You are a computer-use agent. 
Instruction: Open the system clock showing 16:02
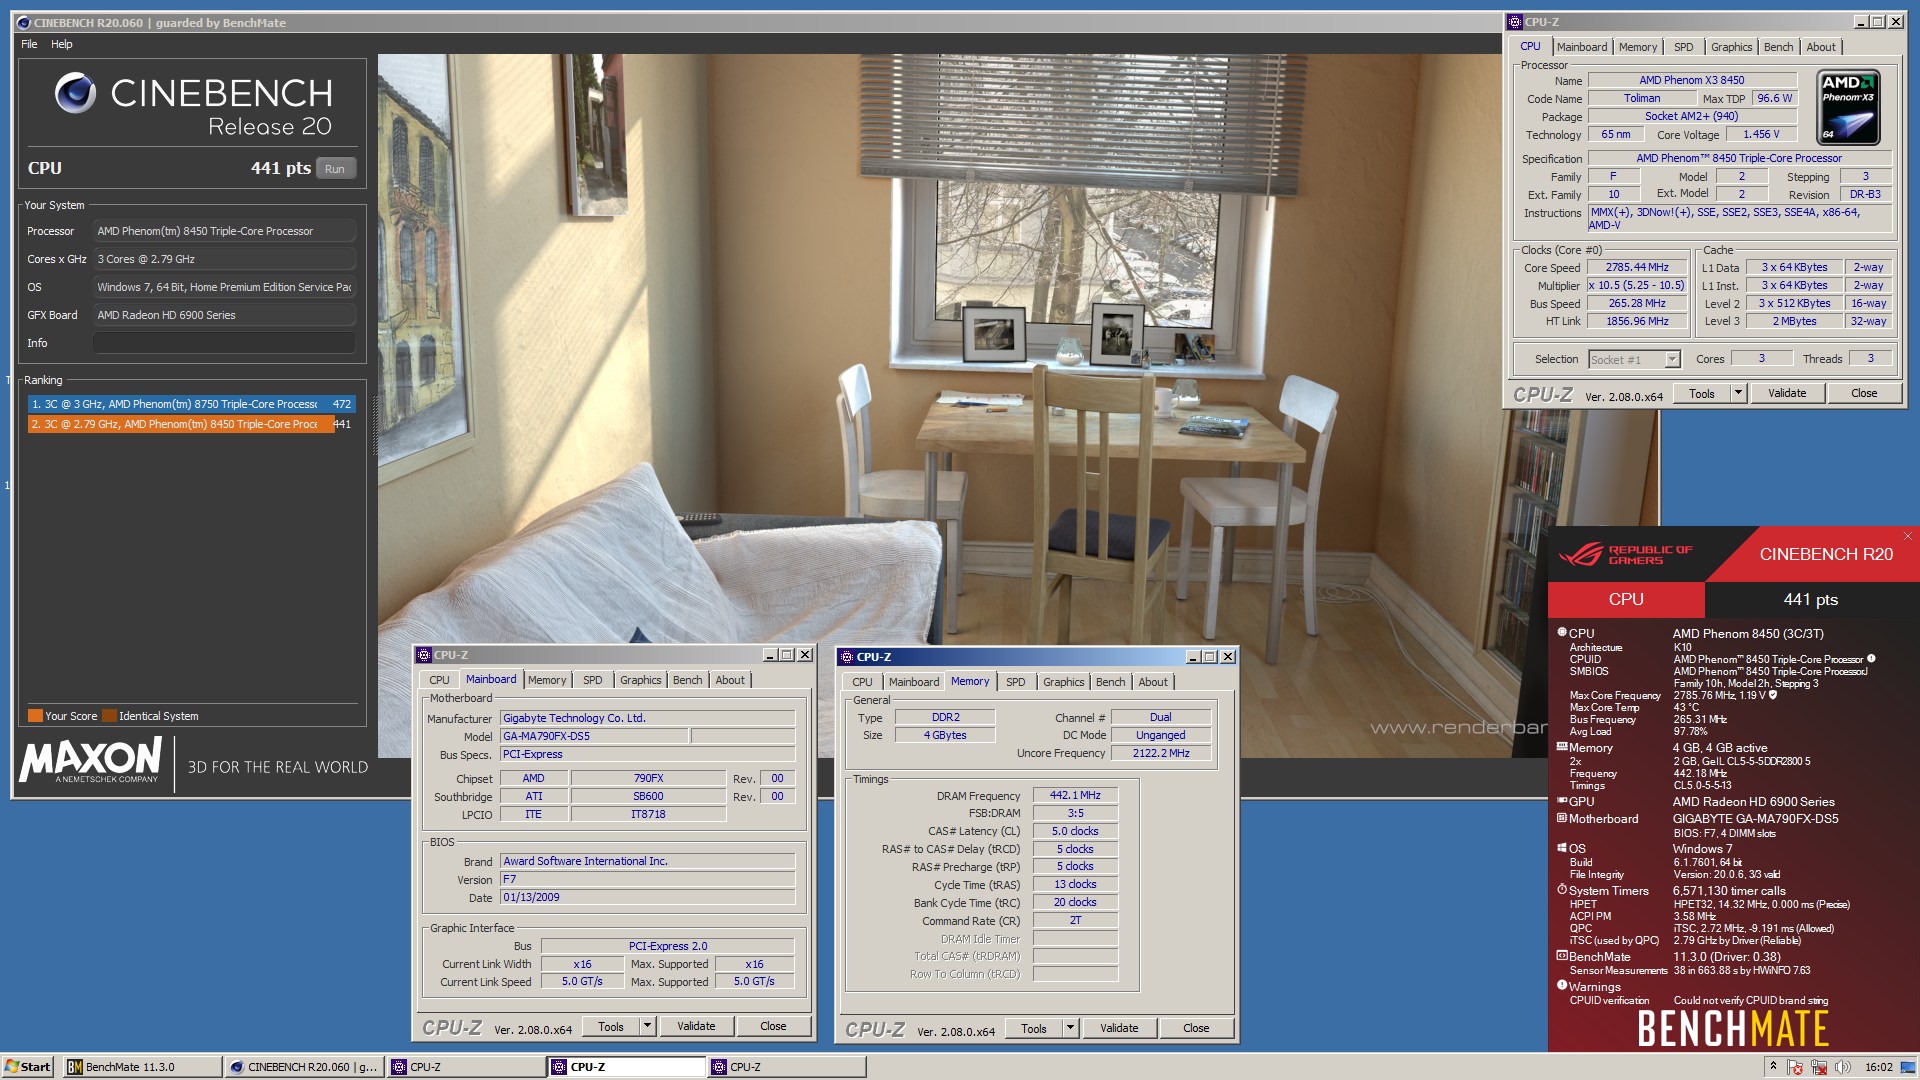pyautogui.click(x=1878, y=1067)
